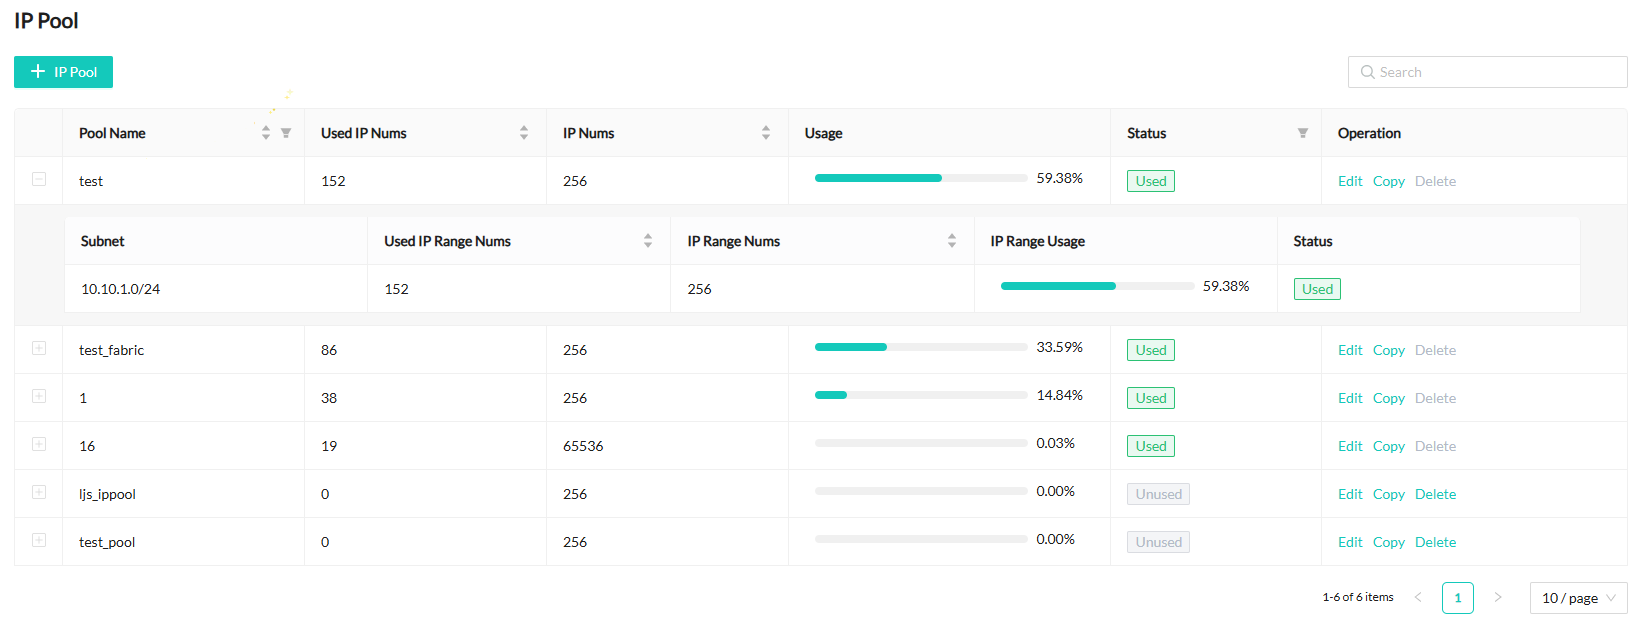This screenshot has height=623, width=1641.
Task: Expand the ljs_ippool row
Action: tap(39, 492)
